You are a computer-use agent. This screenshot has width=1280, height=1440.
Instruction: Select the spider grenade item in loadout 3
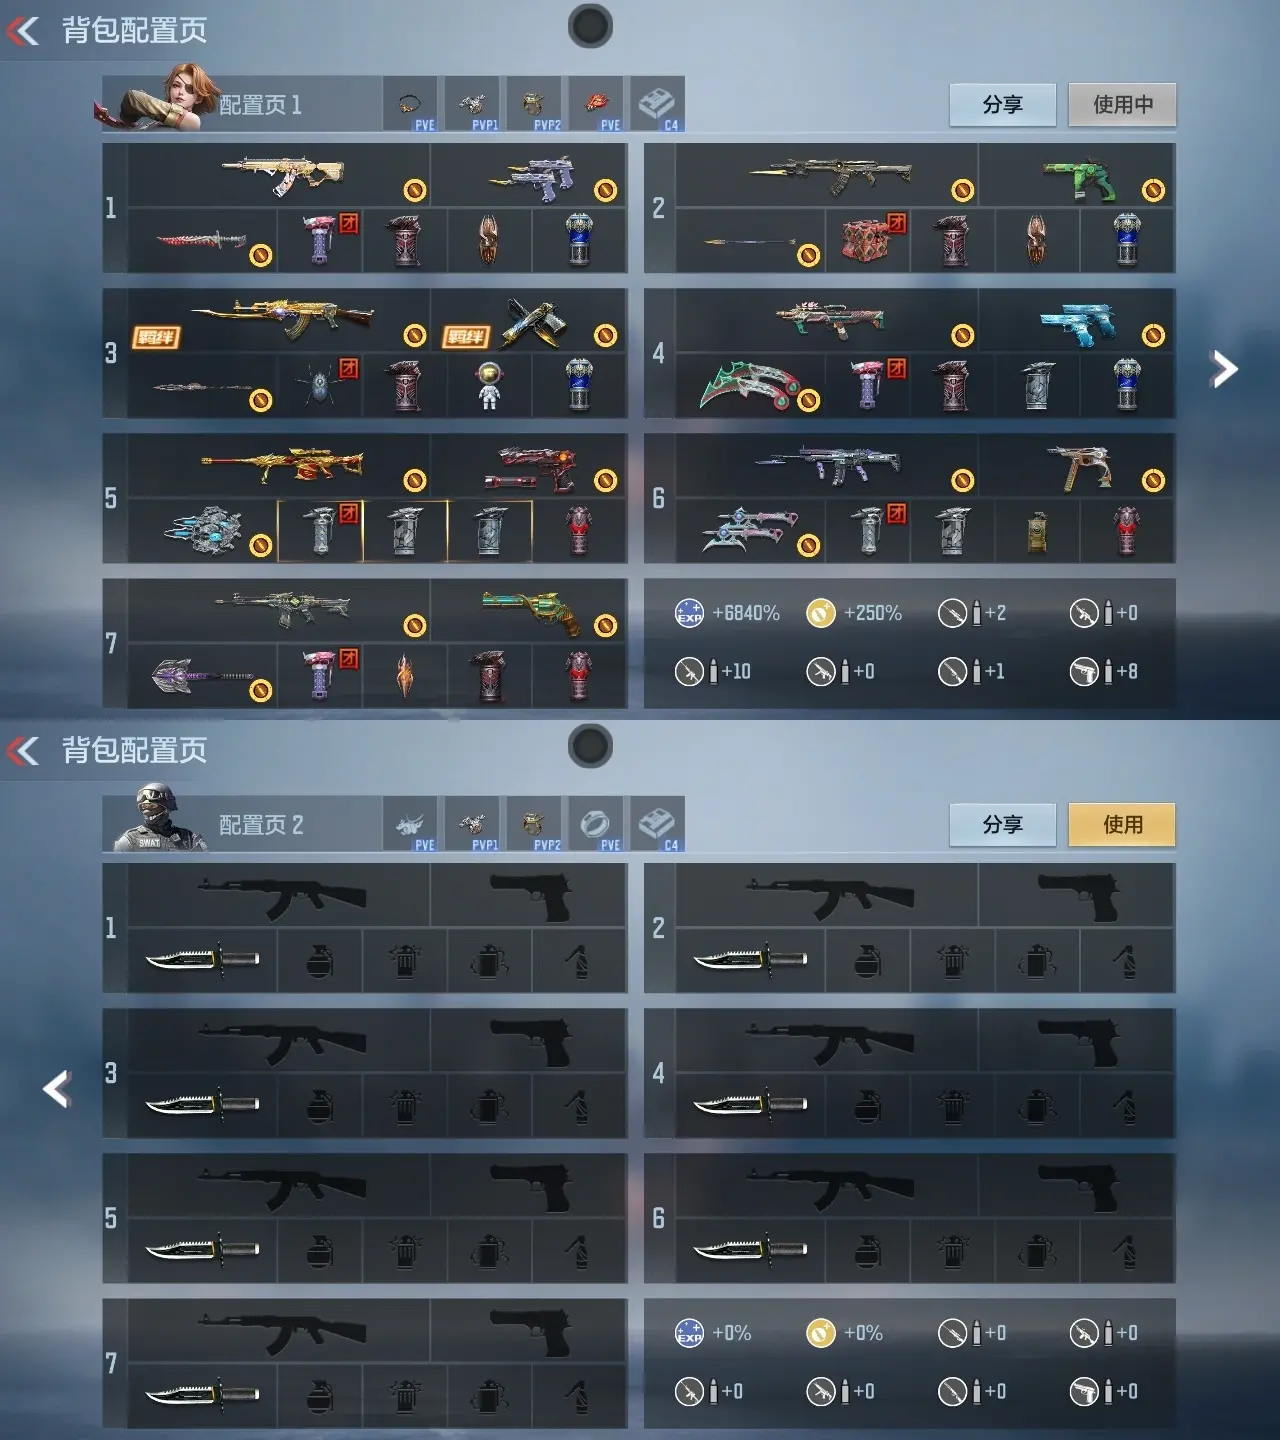click(320, 386)
